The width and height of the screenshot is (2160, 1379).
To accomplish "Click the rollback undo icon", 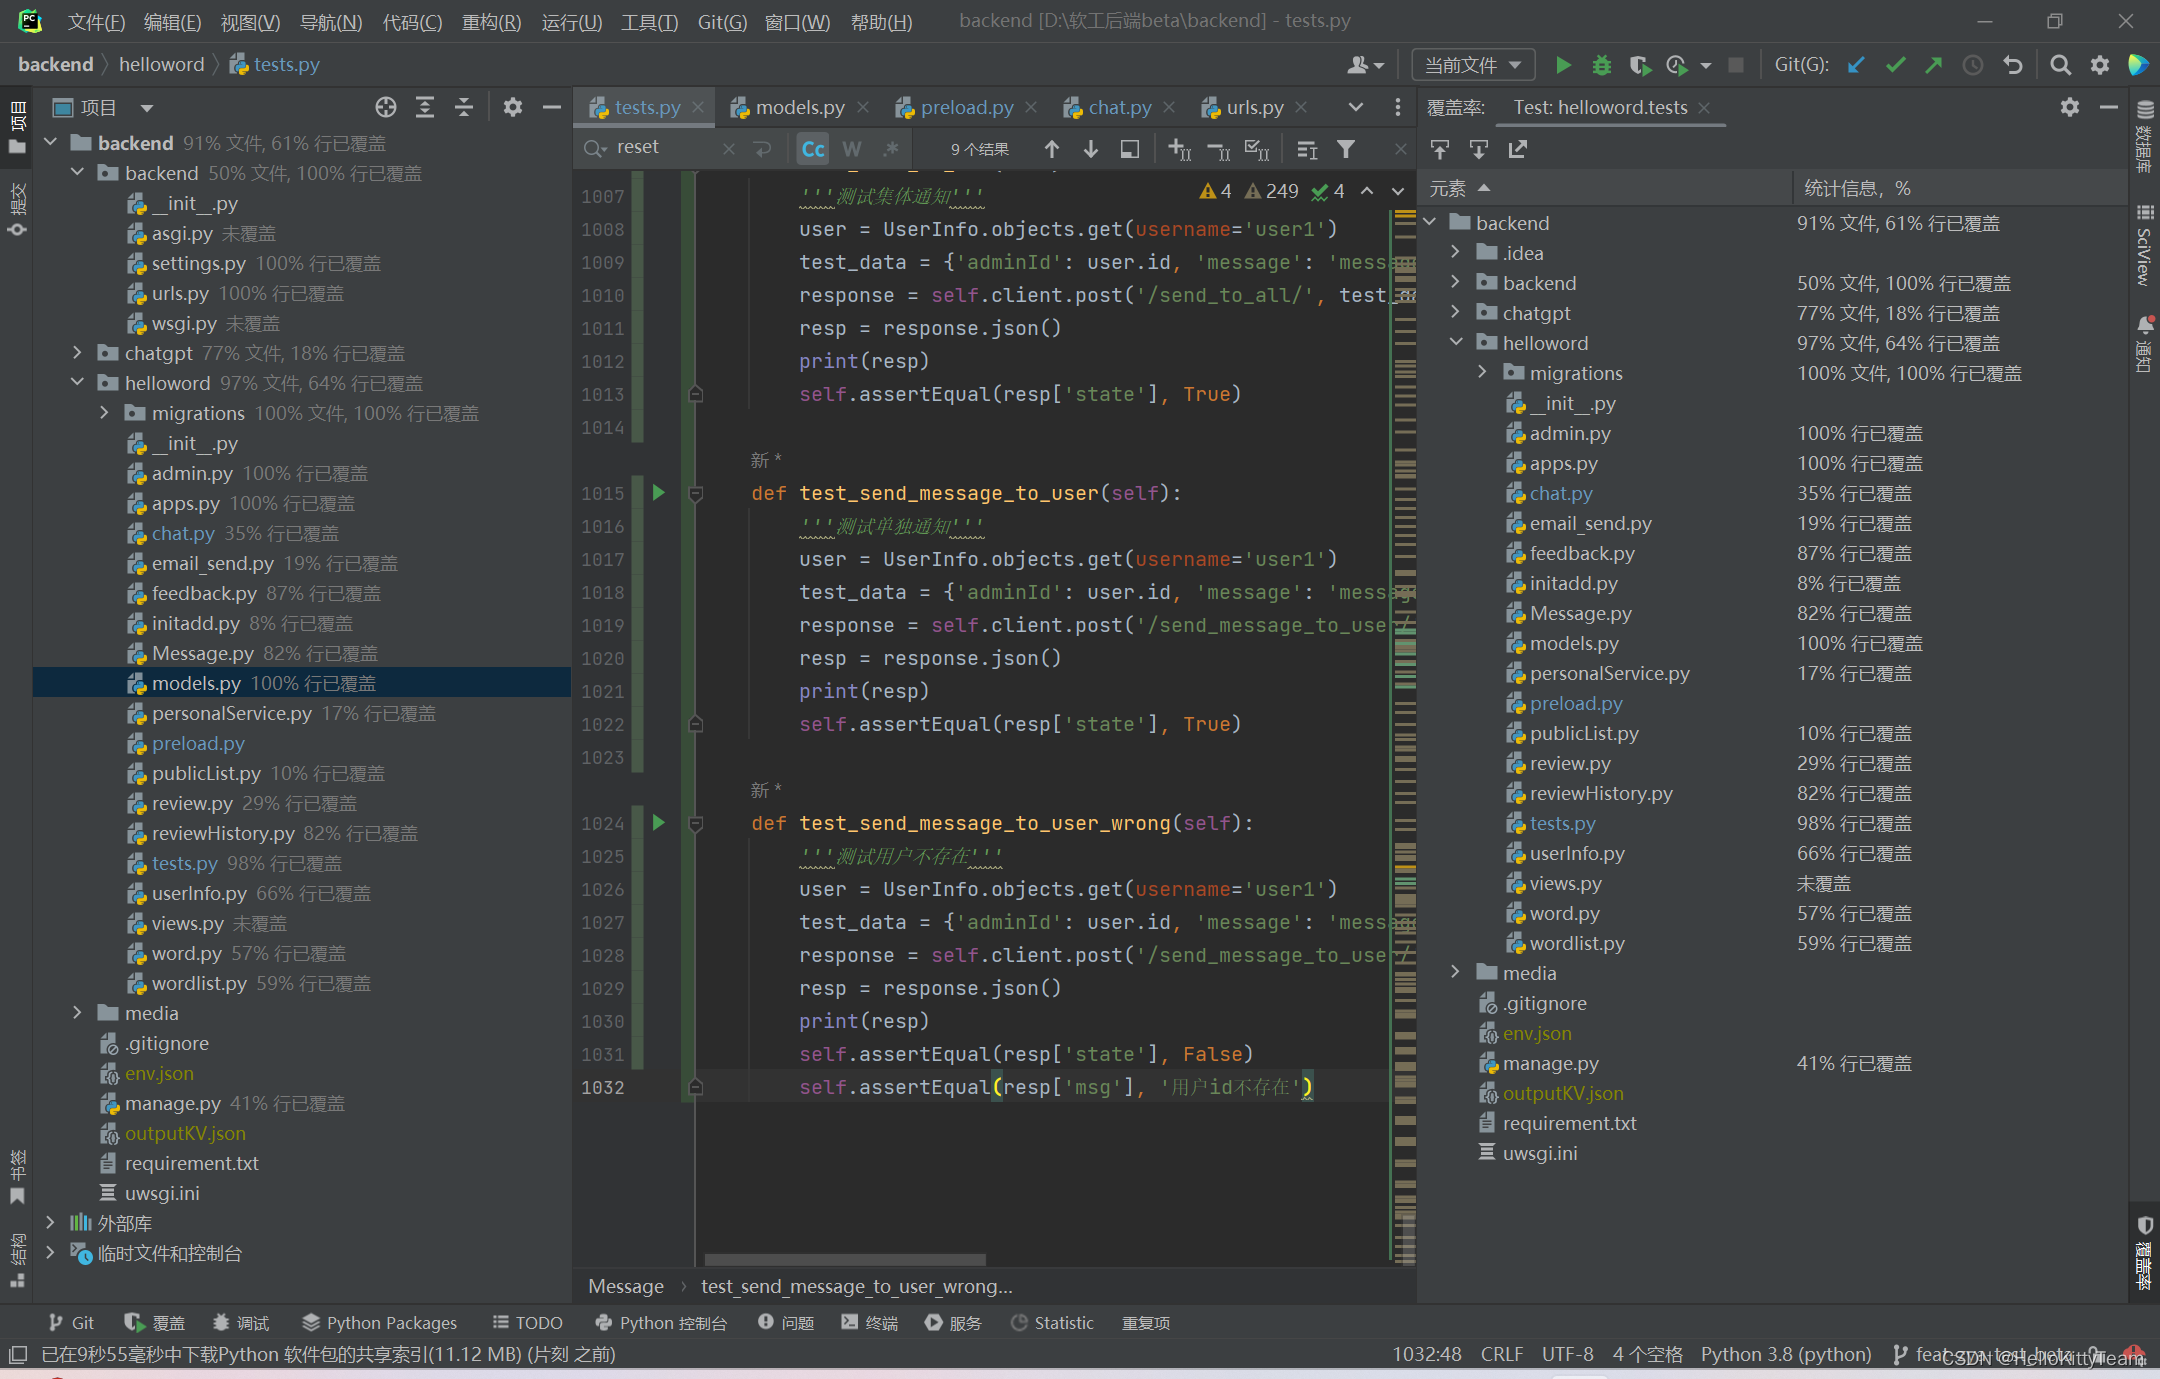I will (x=2013, y=65).
